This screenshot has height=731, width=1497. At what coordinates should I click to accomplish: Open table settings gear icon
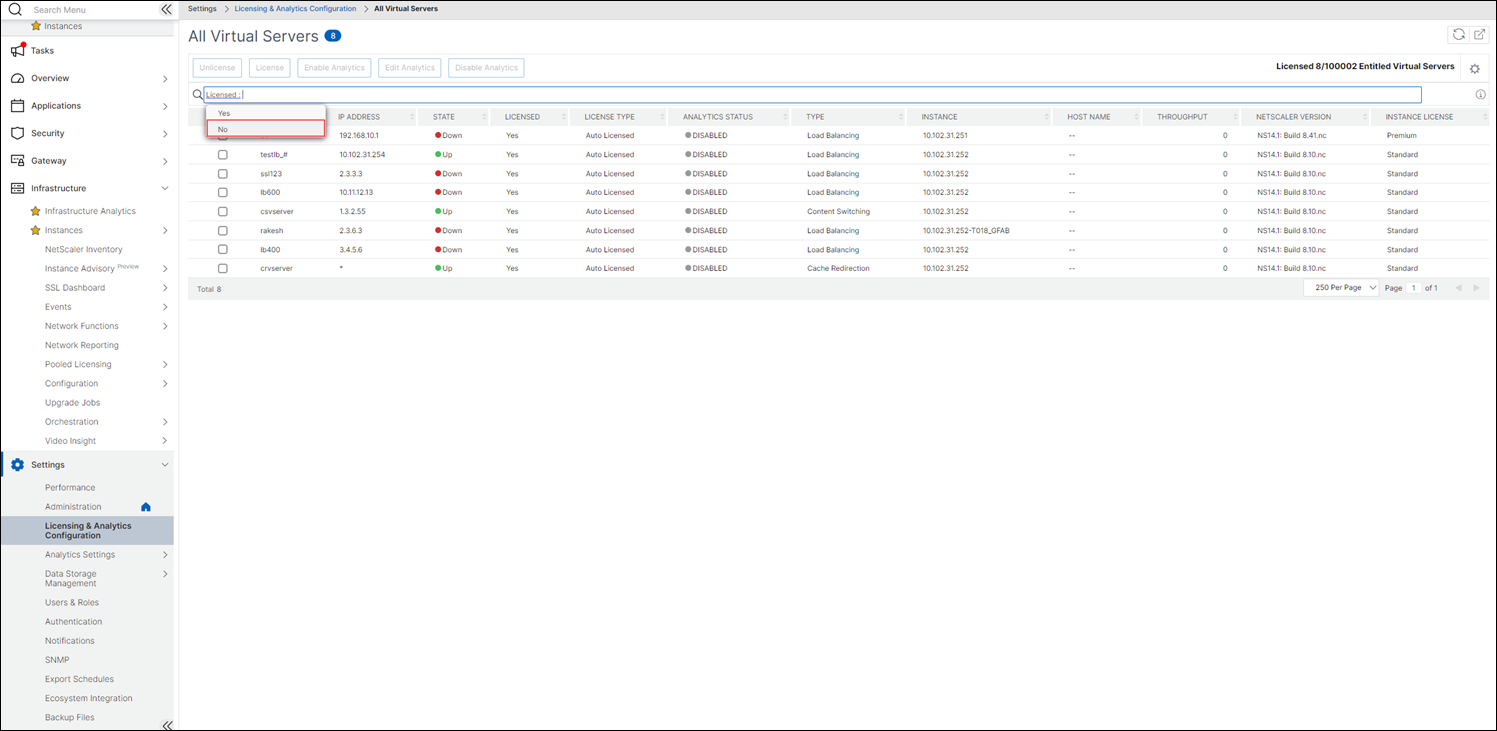point(1474,69)
